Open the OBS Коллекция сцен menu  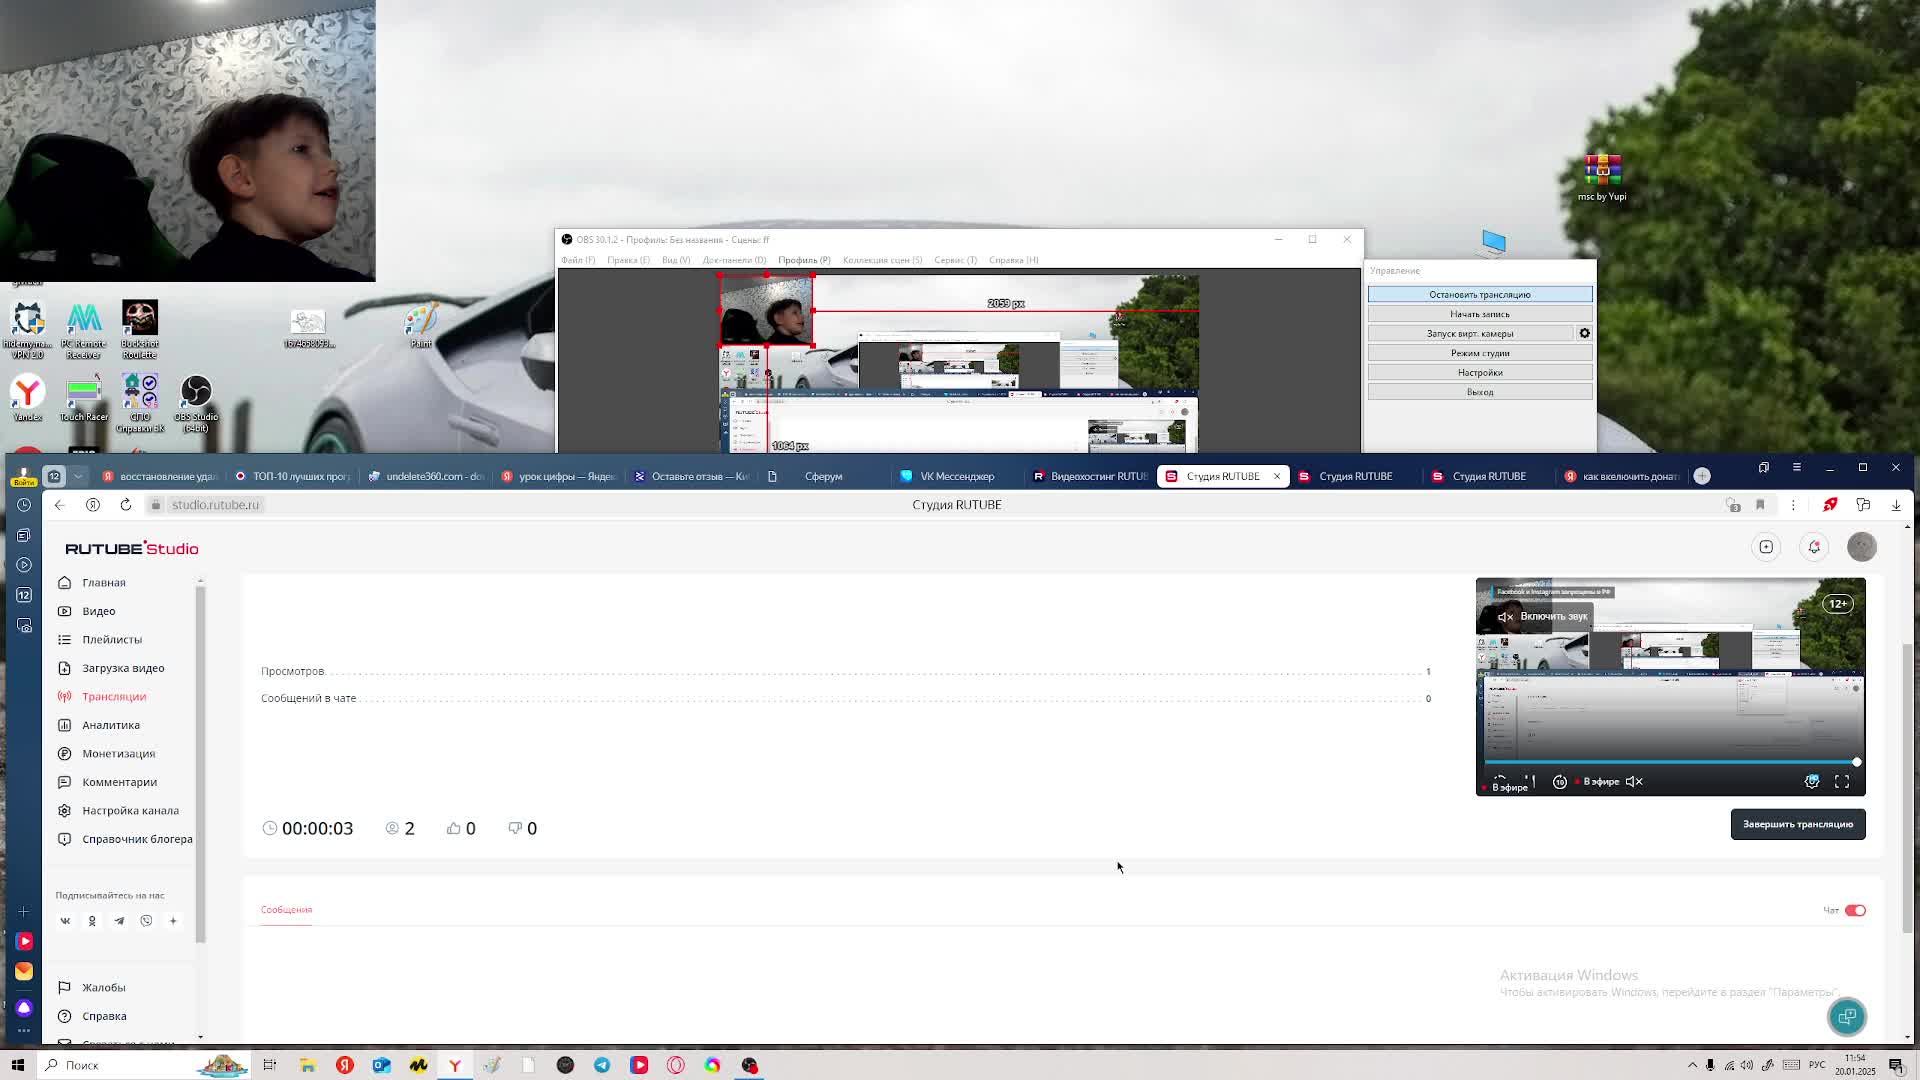882,260
